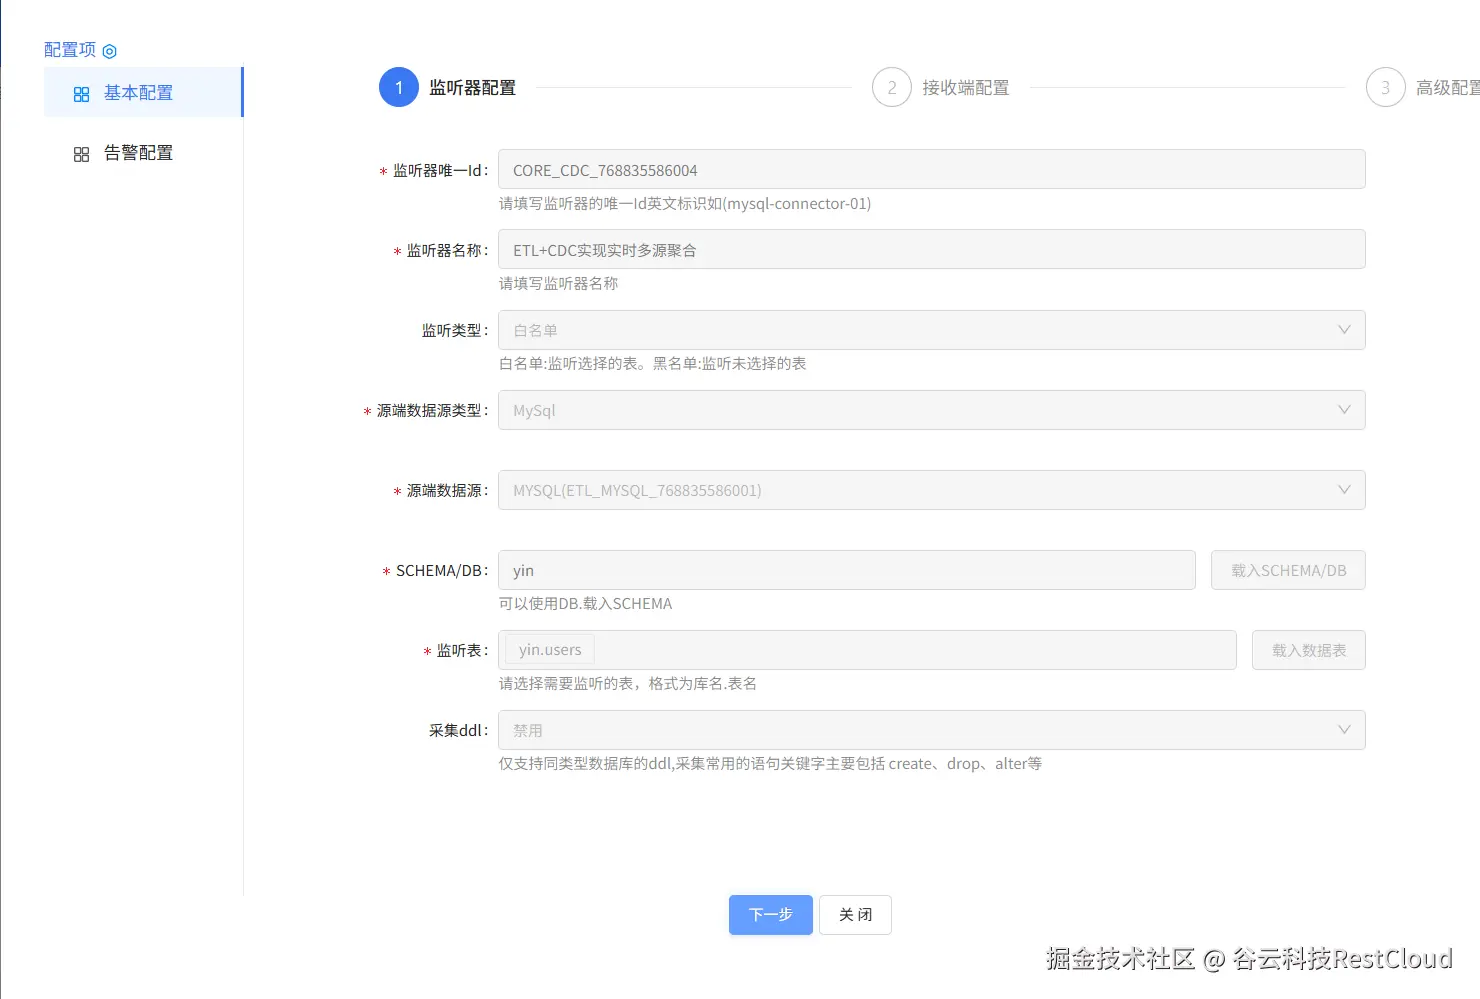Click the 载入SCHEMA/DB button
This screenshot has width=1480, height=999.
pos(1288,570)
